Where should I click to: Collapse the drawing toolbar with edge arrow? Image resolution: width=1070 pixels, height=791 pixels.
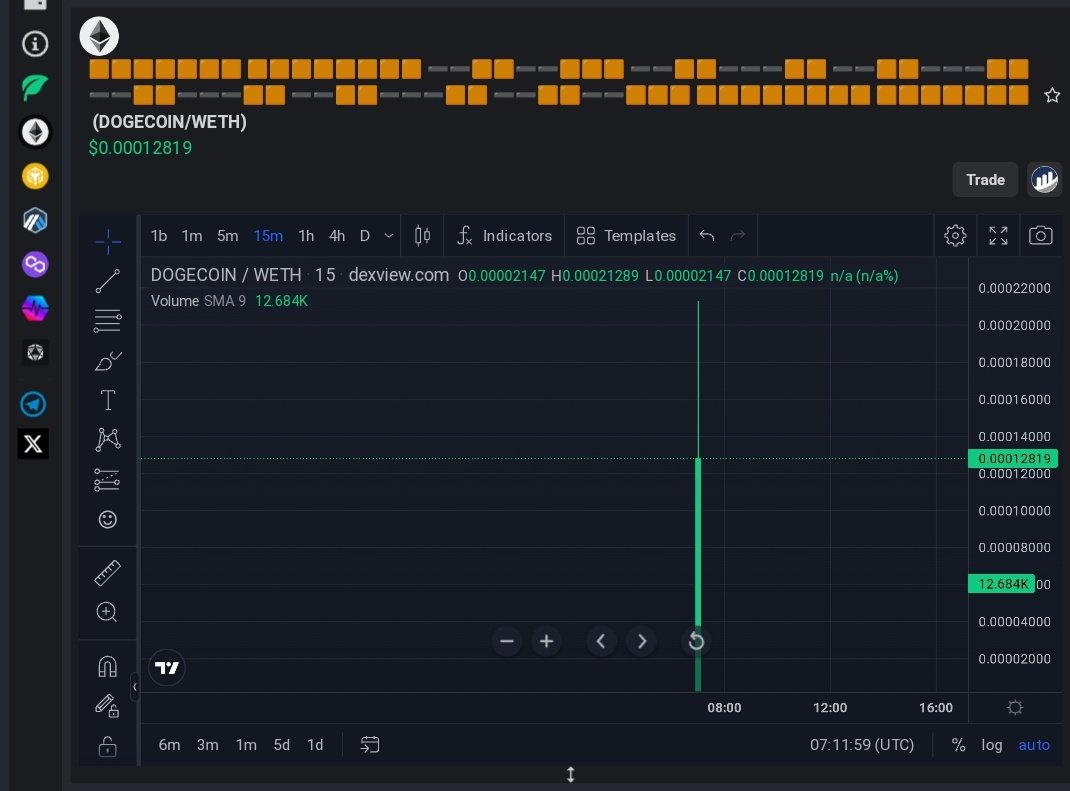[136, 687]
